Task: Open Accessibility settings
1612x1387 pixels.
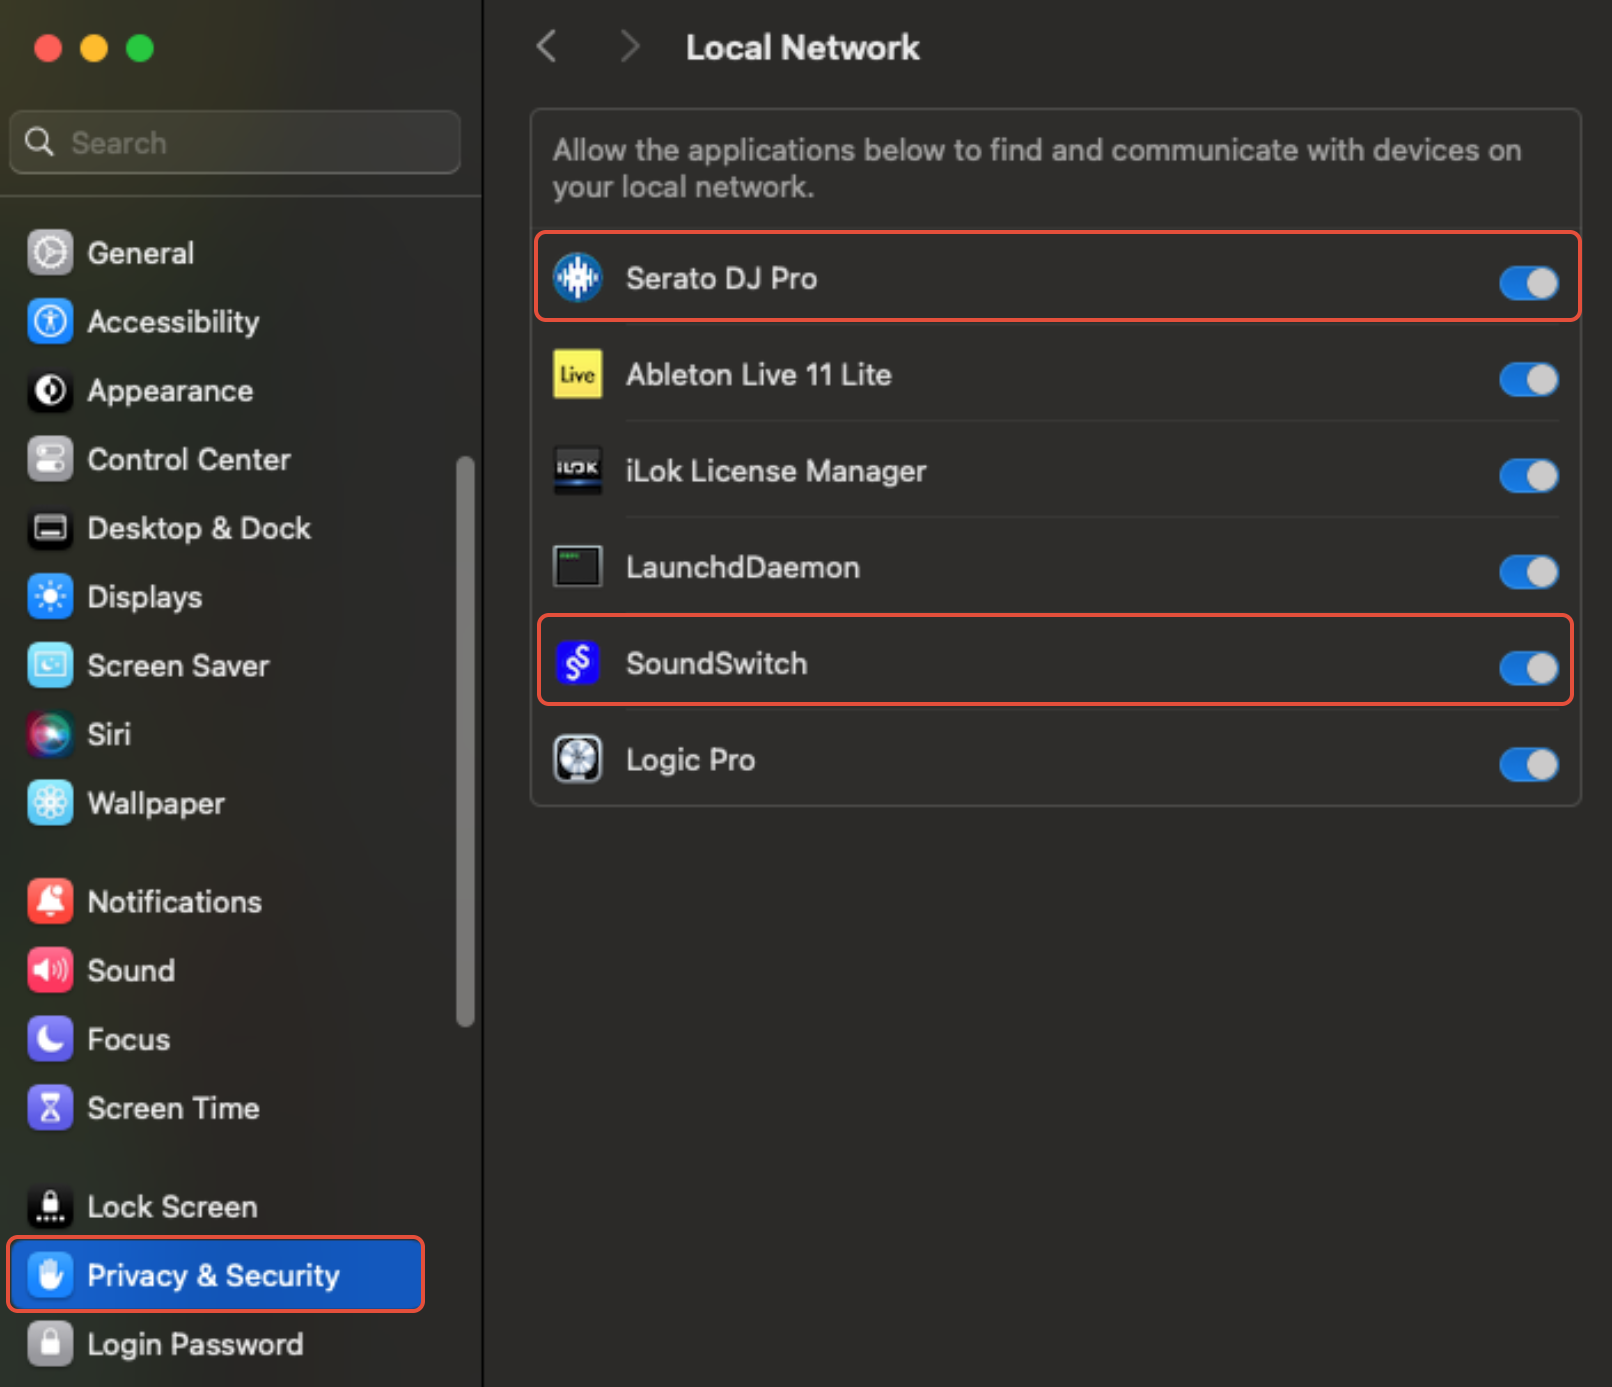Action: (173, 322)
